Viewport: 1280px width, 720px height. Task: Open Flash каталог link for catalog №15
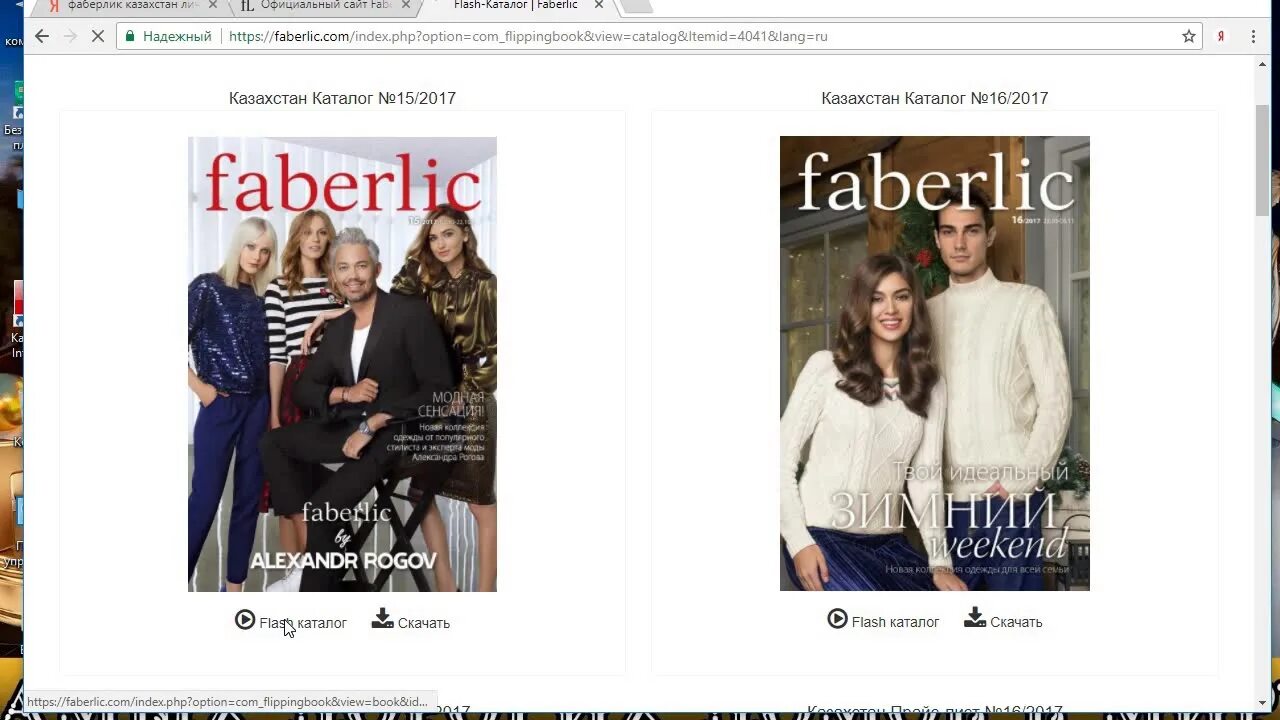click(302, 623)
